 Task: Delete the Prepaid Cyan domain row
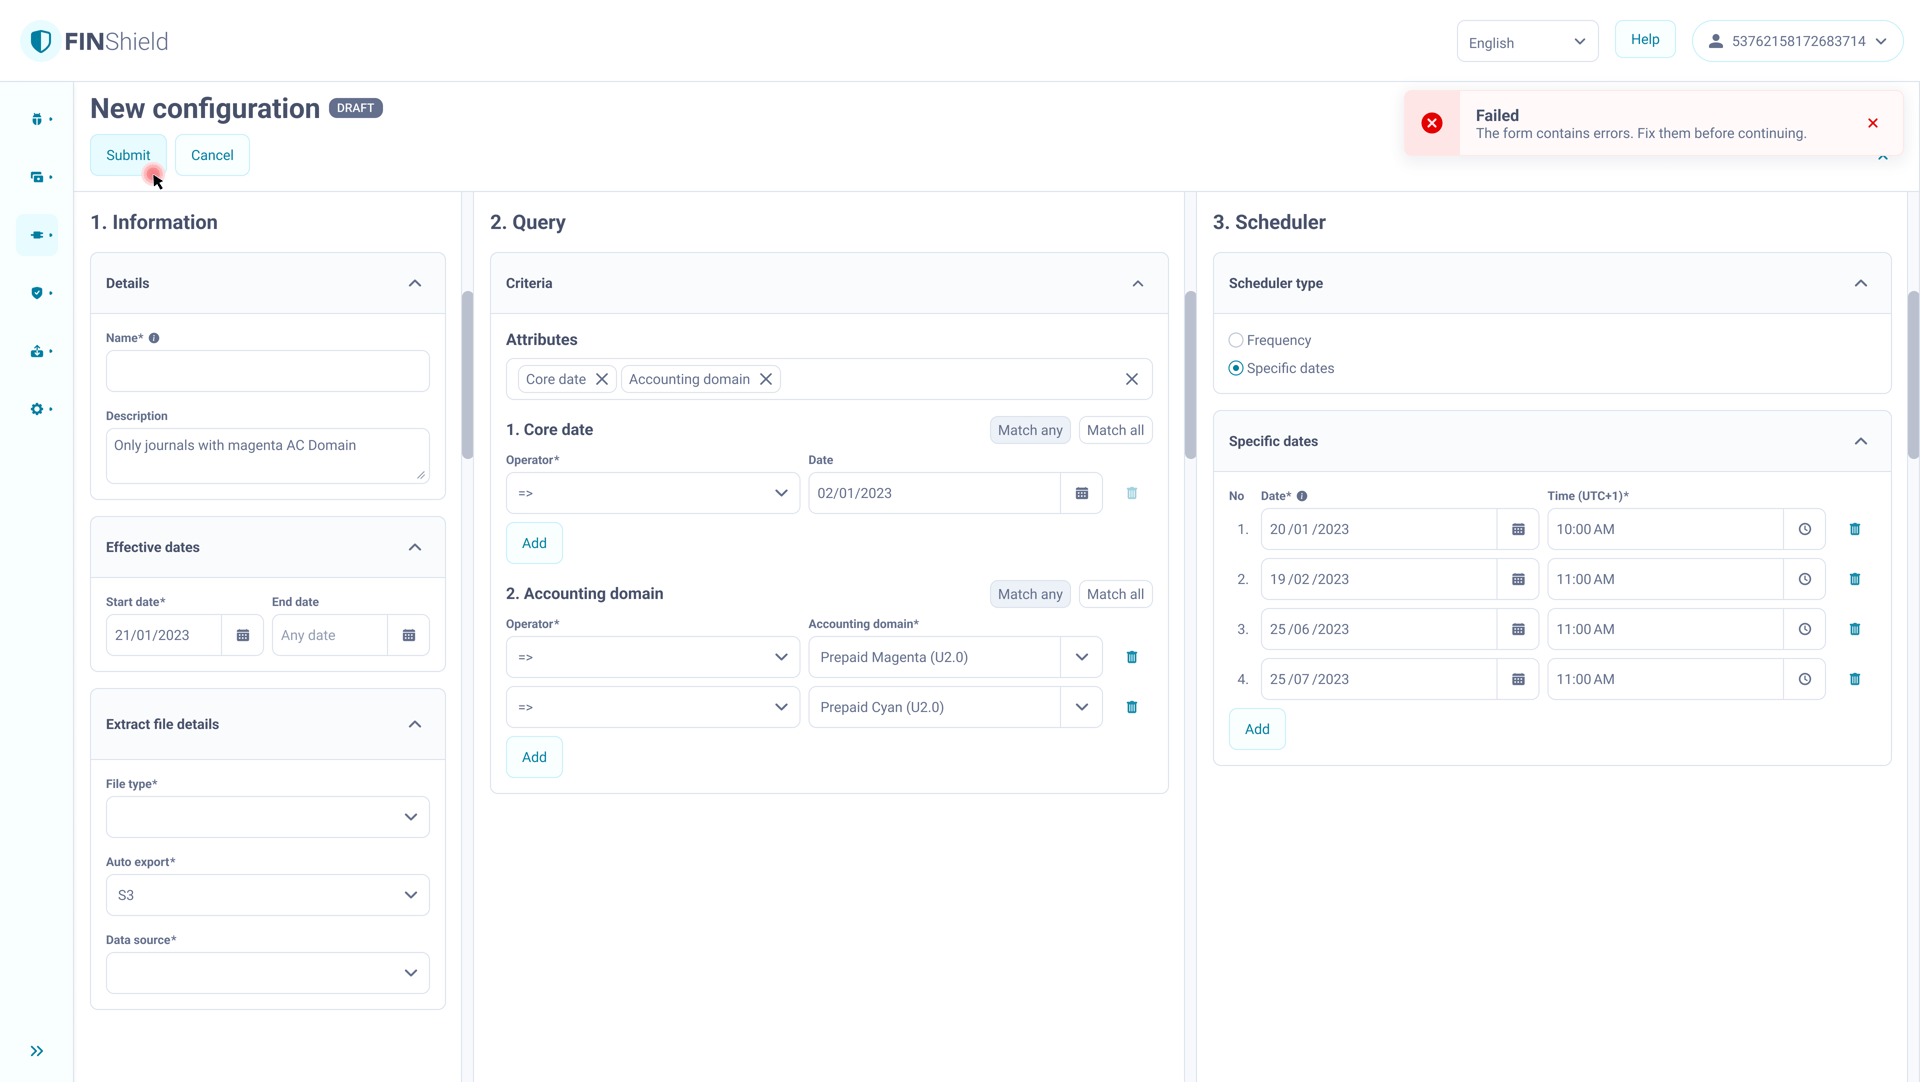[1131, 707]
